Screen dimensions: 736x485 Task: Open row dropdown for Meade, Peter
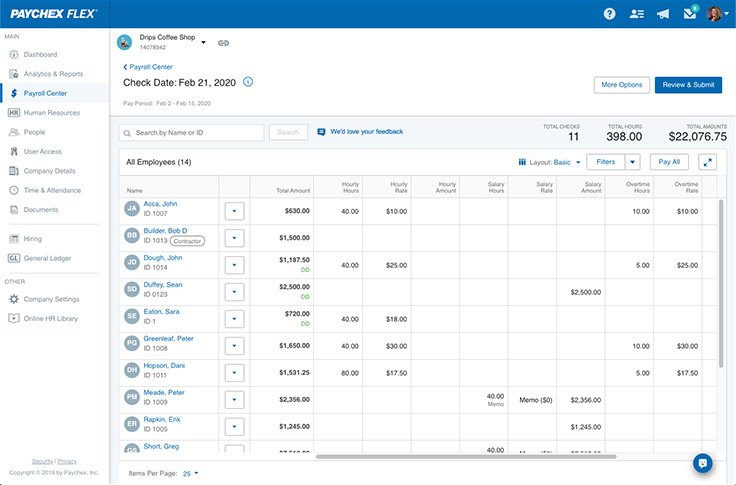(x=234, y=400)
